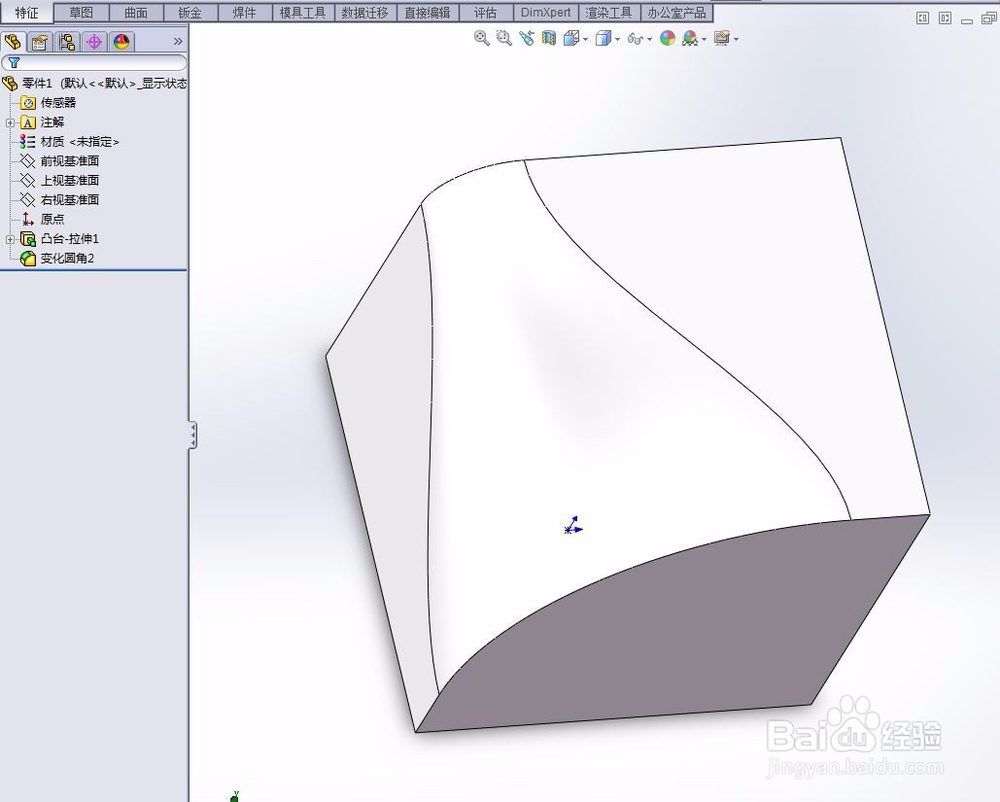Open the 焊件 weldments ribbon tab
Image resolution: width=1000 pixels, height=802 pixels.
pyautogui.click(x=244, y=12)
